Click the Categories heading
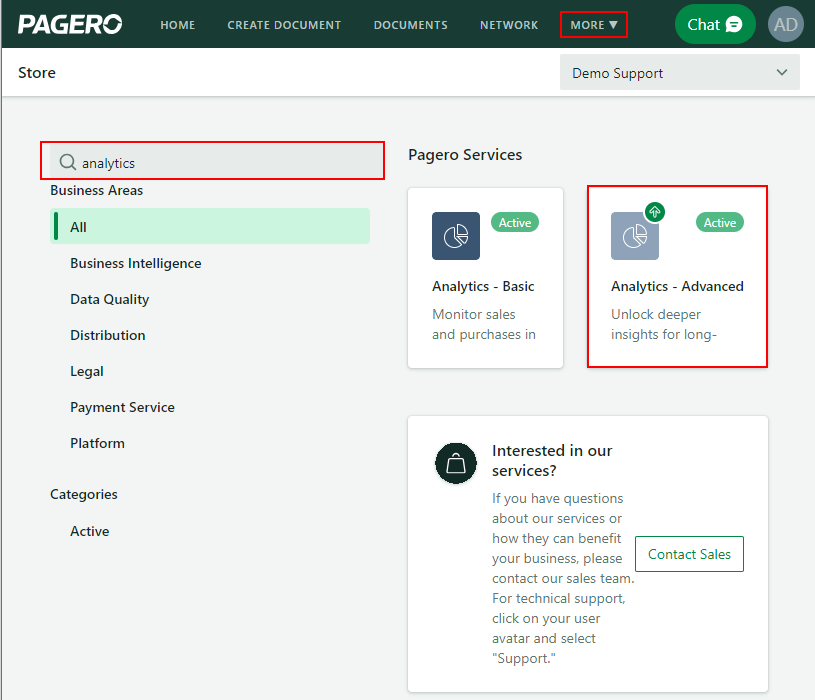 [84, 494]
